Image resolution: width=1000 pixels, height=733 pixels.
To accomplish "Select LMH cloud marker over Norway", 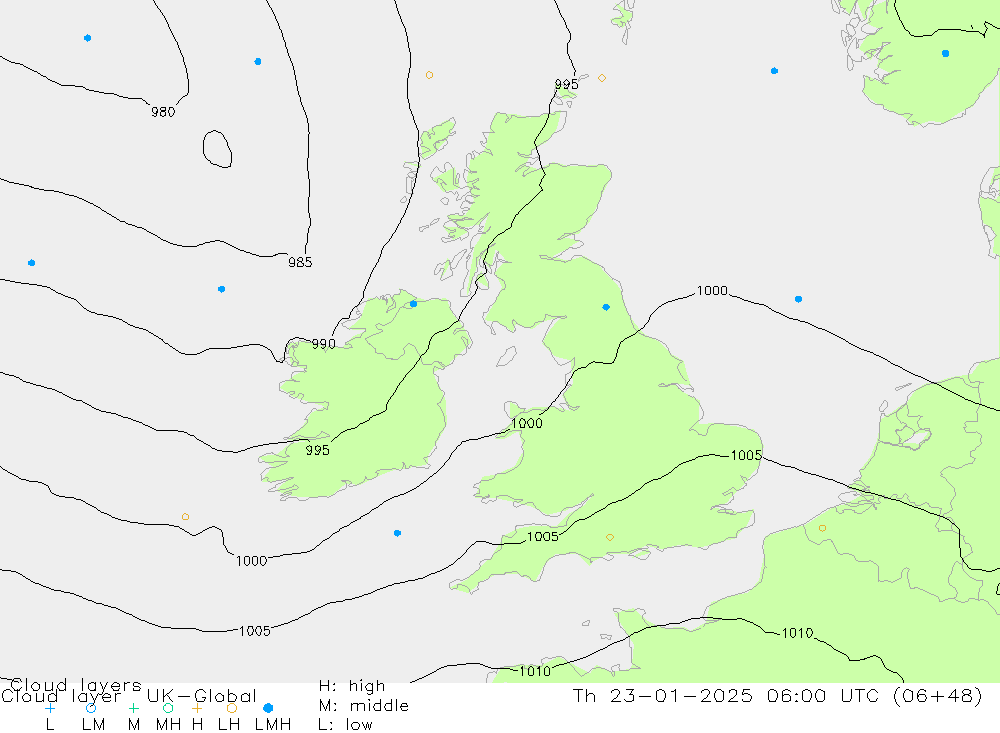I will coord(945,54).
